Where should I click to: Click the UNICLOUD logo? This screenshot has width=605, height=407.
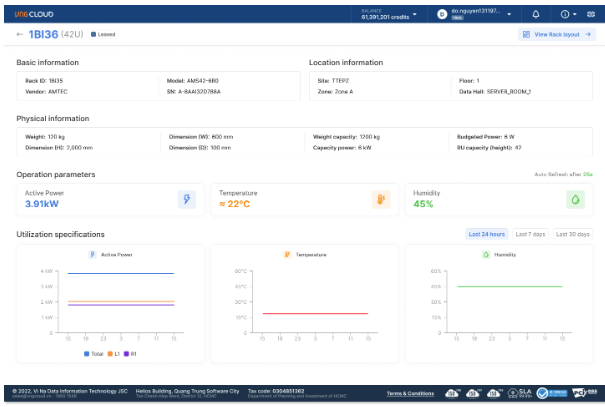coord(33,14)
